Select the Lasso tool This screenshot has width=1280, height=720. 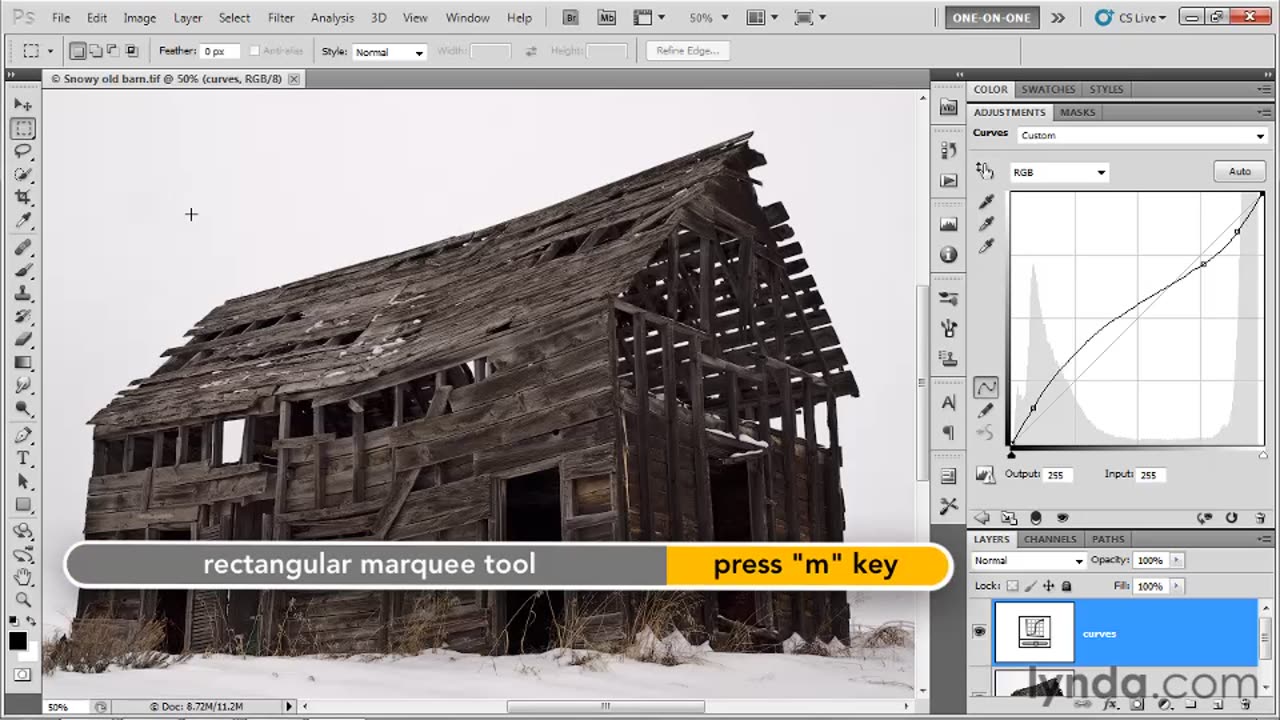tap(23, 151)
